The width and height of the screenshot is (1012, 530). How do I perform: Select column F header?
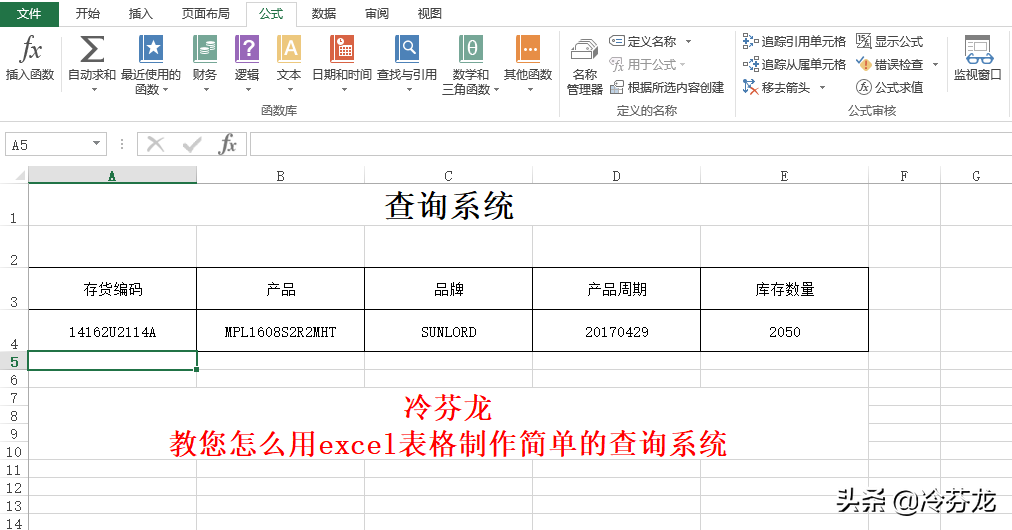point(904,175)
